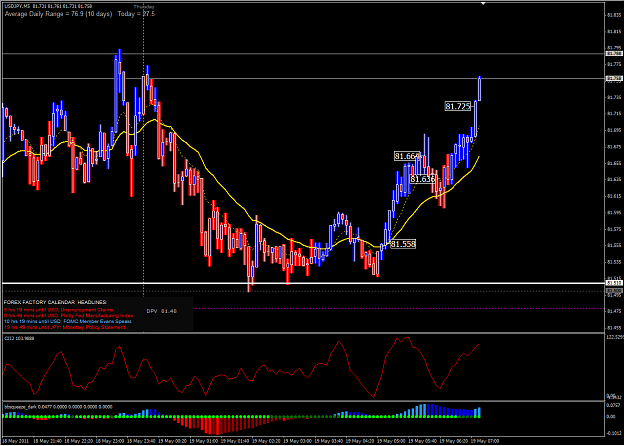The width and height of the screenshot is (625, 446).
Task: Click the 81.558 price label
Action: 403,244
